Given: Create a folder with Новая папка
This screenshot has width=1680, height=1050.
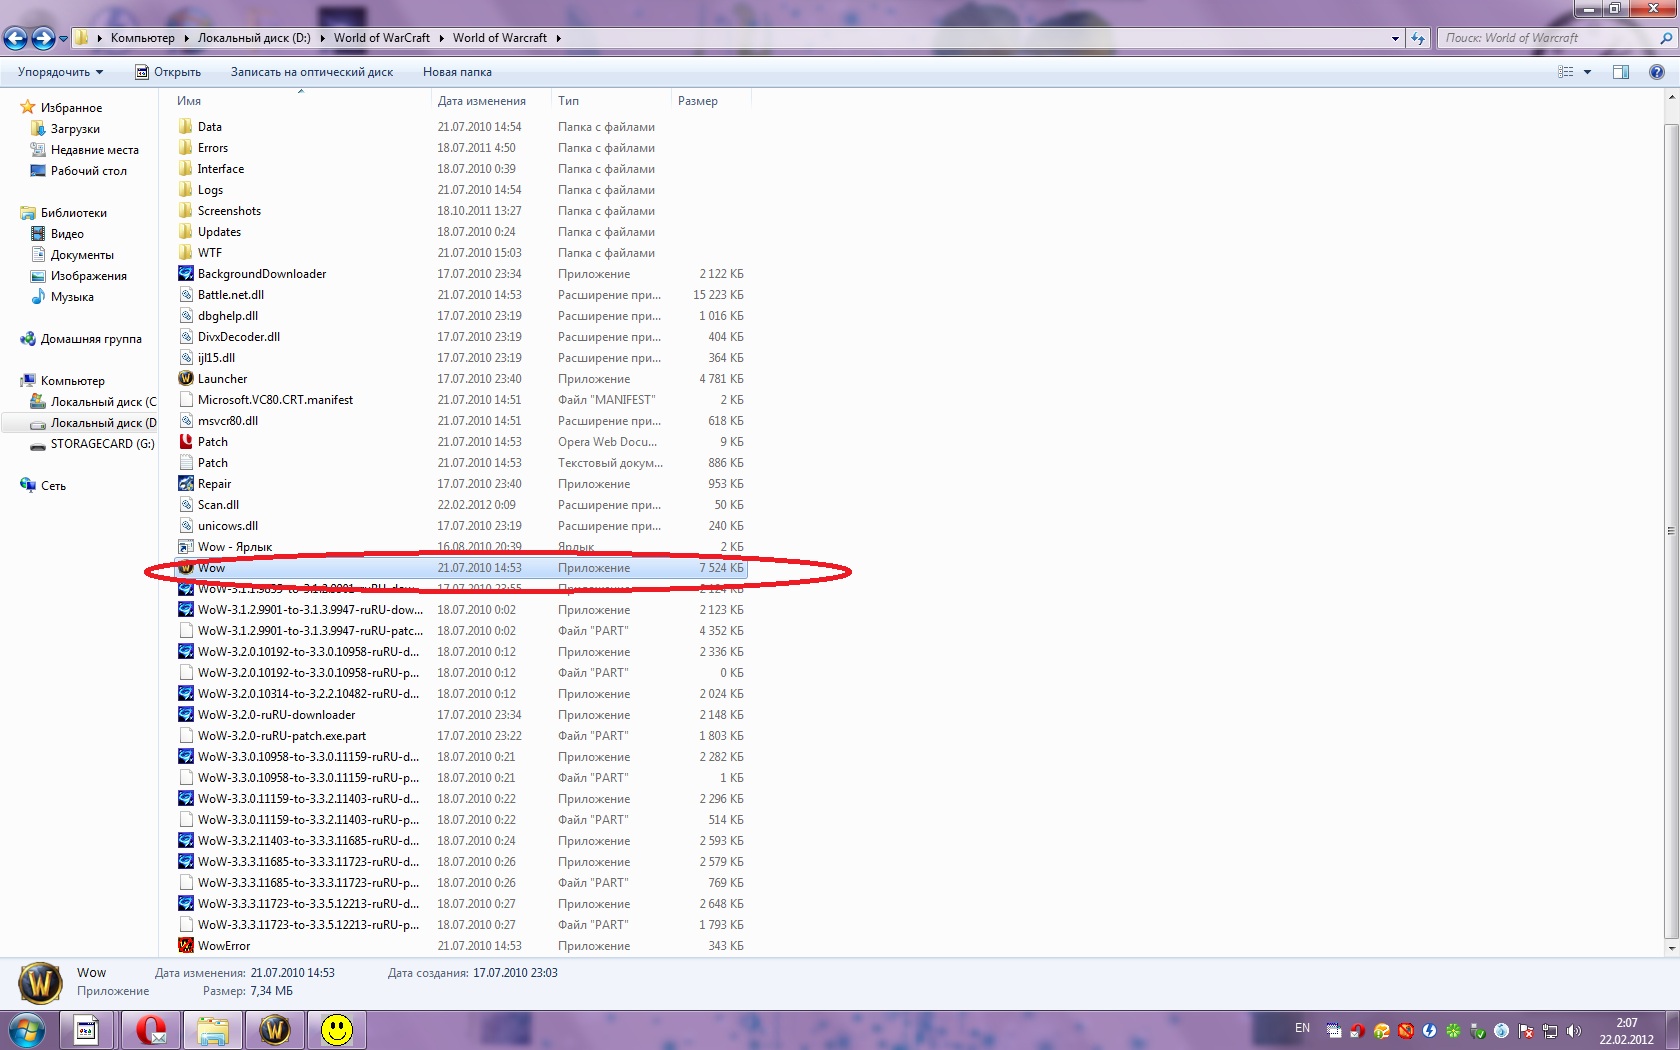Looking at the screenshot, I should [x=457, y=72].
